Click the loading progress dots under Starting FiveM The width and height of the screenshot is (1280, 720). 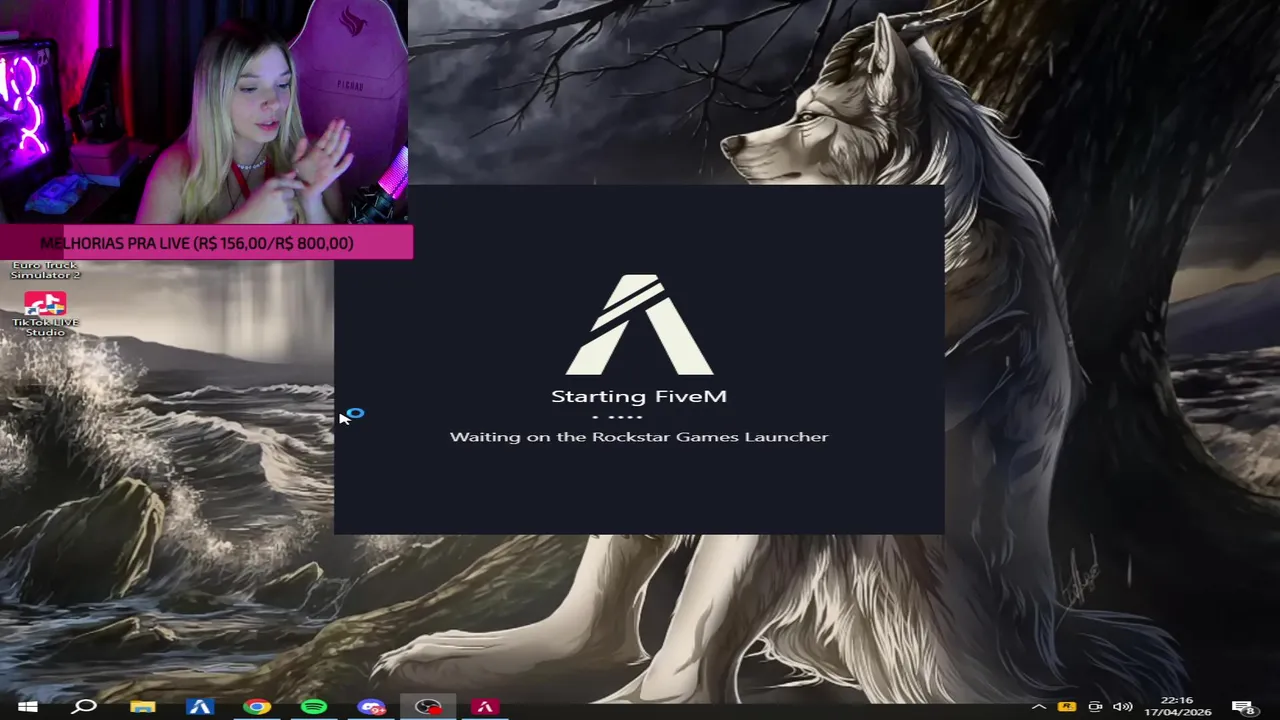(617, 416)
